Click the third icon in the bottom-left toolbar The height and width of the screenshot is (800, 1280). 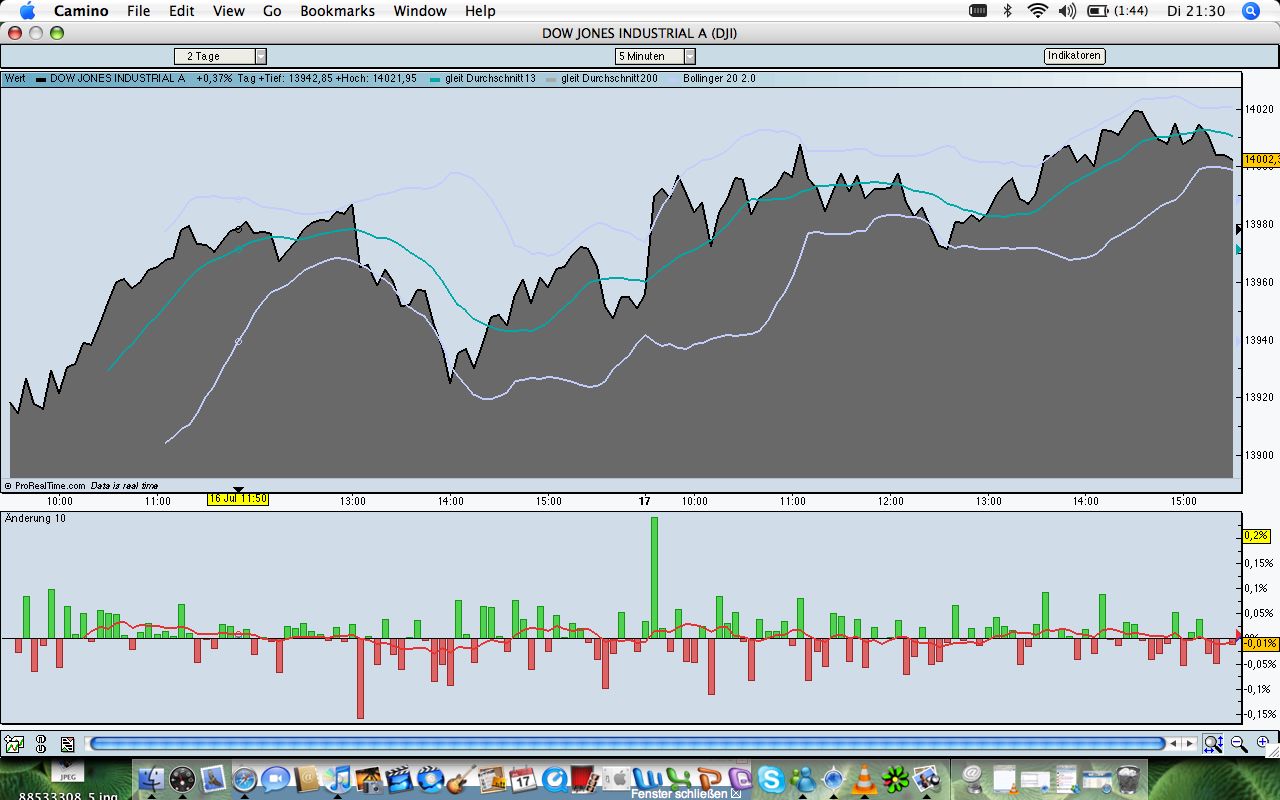(x=67, y=744)
